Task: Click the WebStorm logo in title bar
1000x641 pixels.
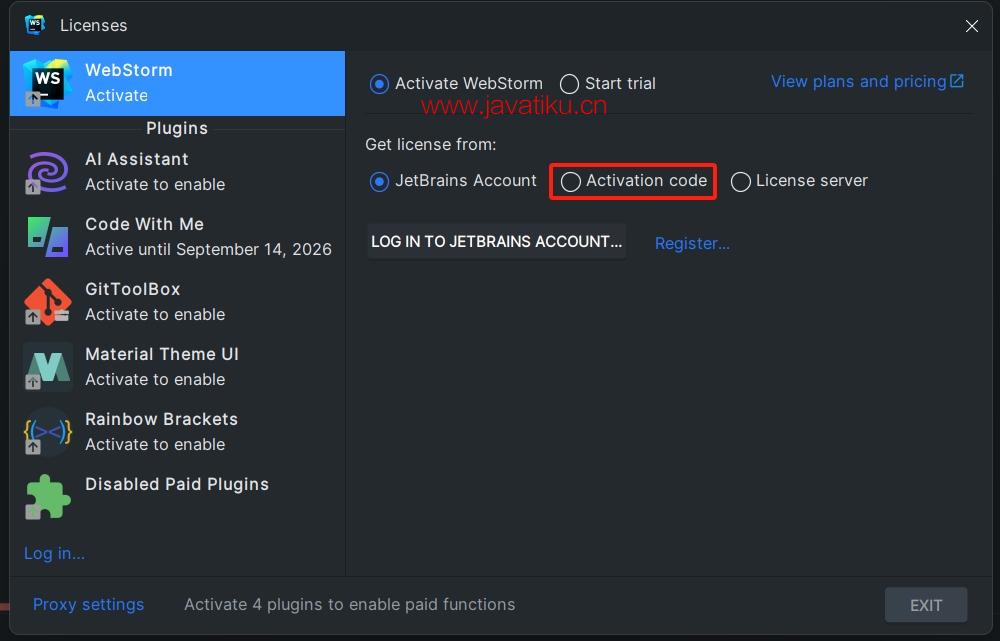Action: point(35,25)
